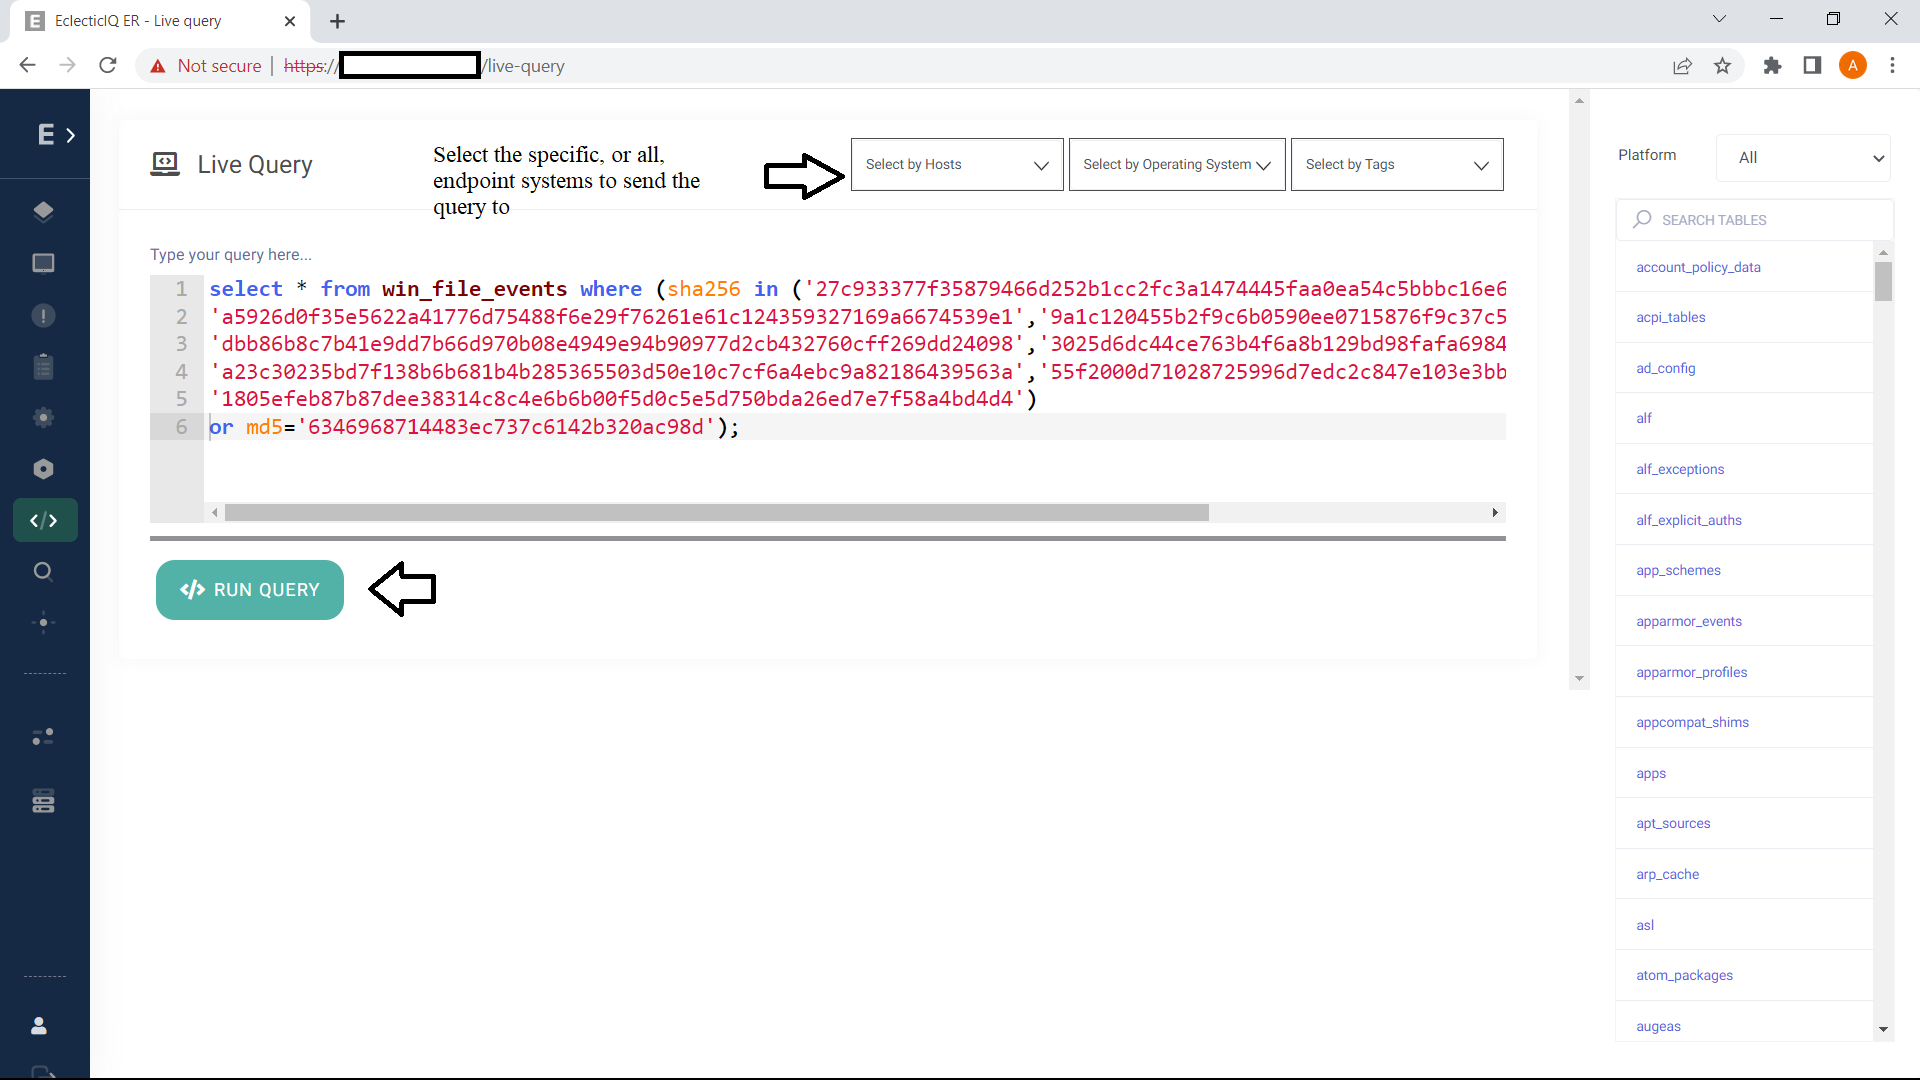Viewport: 1920px width, 1080px height.
Task: Select the clipboard reports icon
Action: (44, 365)
